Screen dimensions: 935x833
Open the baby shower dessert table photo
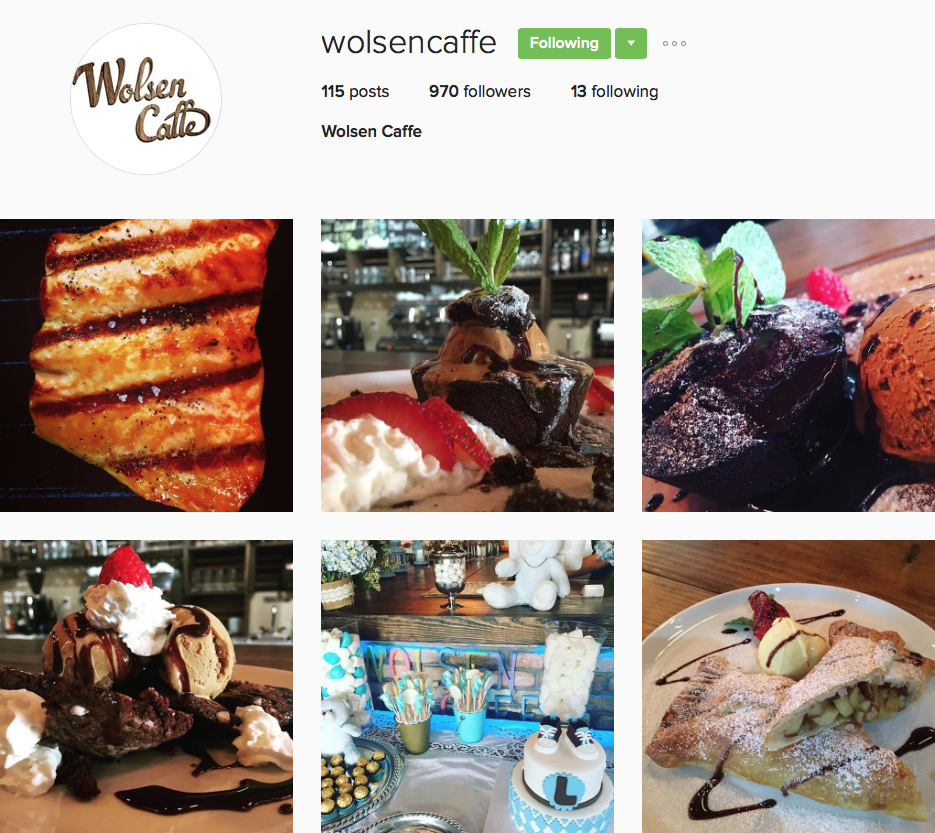[x=467, y=686]
